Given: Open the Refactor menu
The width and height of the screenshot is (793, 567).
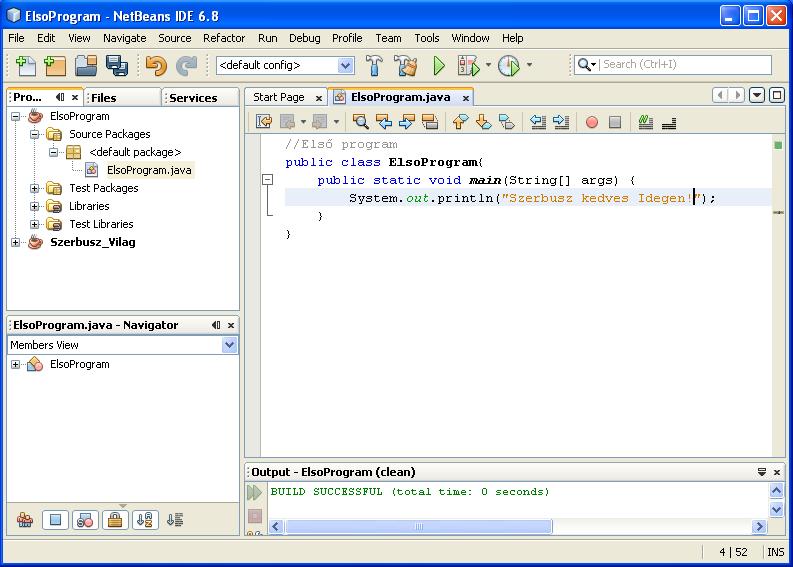Looking at the screenshot, I should pyautogui.click(x=223, y=38).
